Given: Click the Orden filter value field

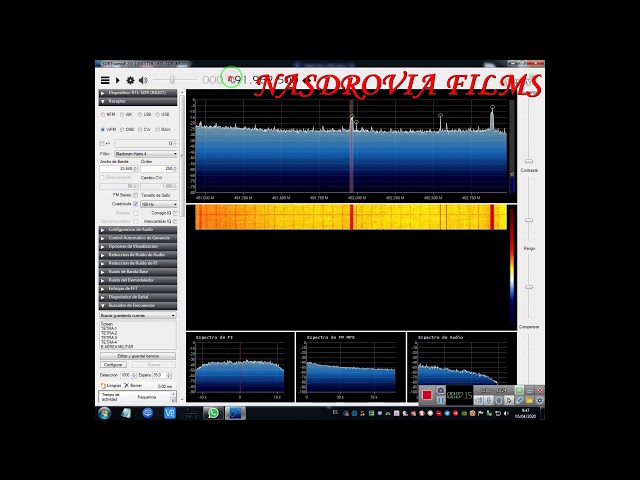Looking at the screenshot, I should coord(158,169).
